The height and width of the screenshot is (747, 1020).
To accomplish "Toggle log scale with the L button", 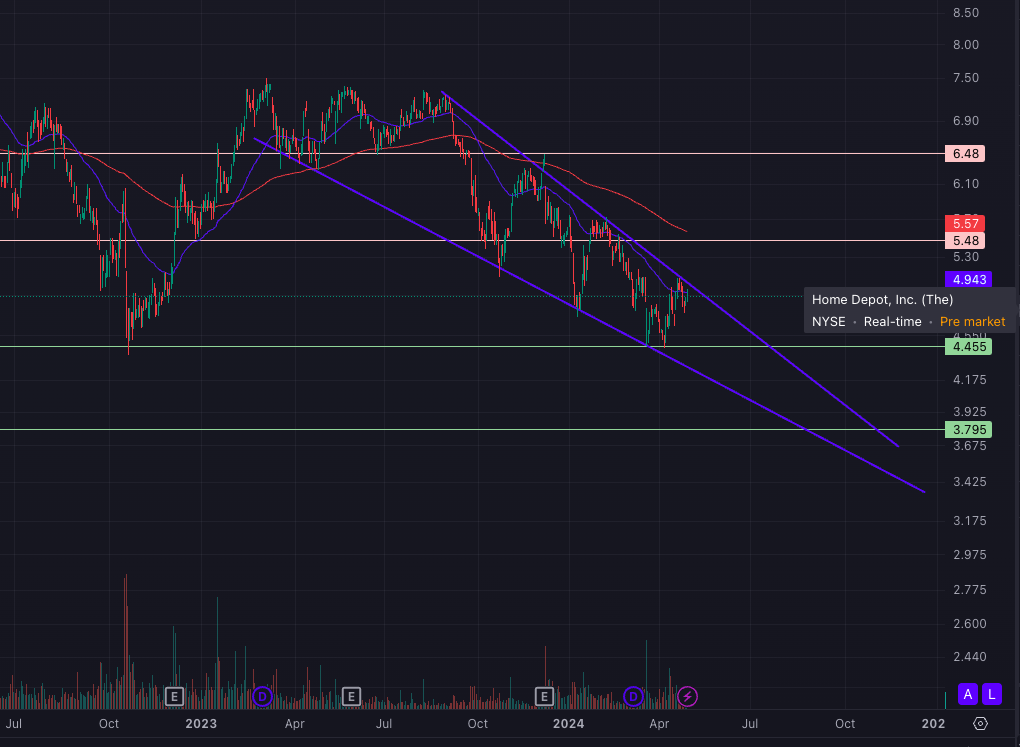I will [992, 693].
